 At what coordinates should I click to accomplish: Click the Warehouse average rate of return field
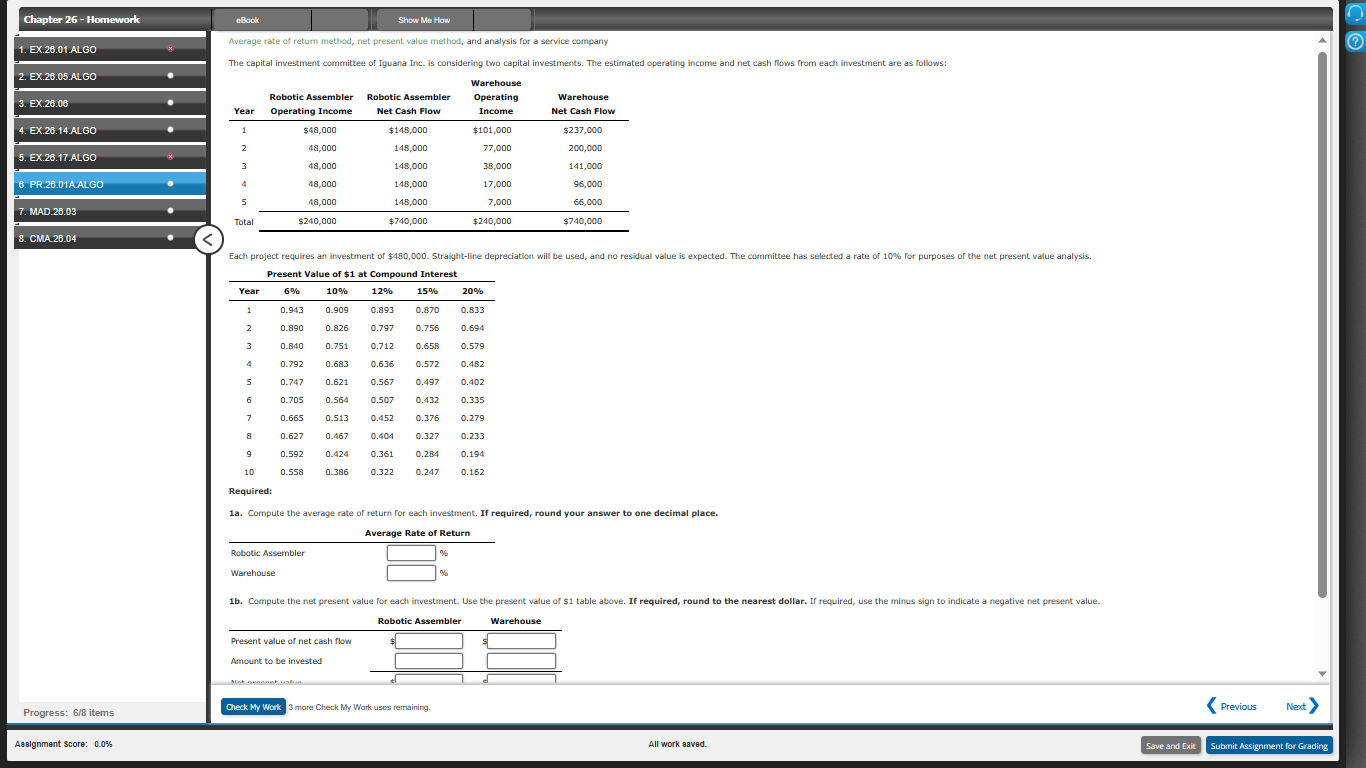(411, 573)
